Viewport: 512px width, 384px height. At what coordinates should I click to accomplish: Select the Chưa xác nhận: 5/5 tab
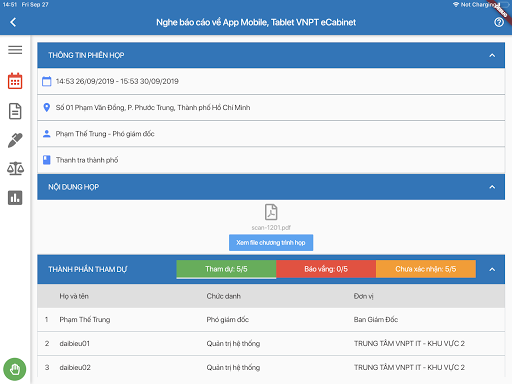pos(426,269)
